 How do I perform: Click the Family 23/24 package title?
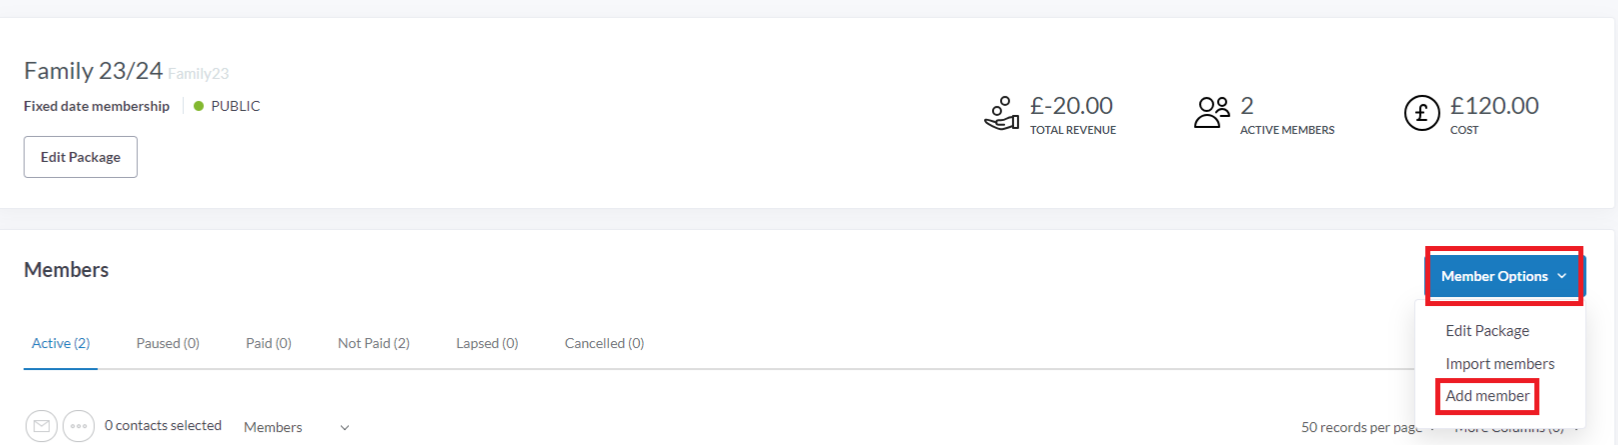point(93,71)
